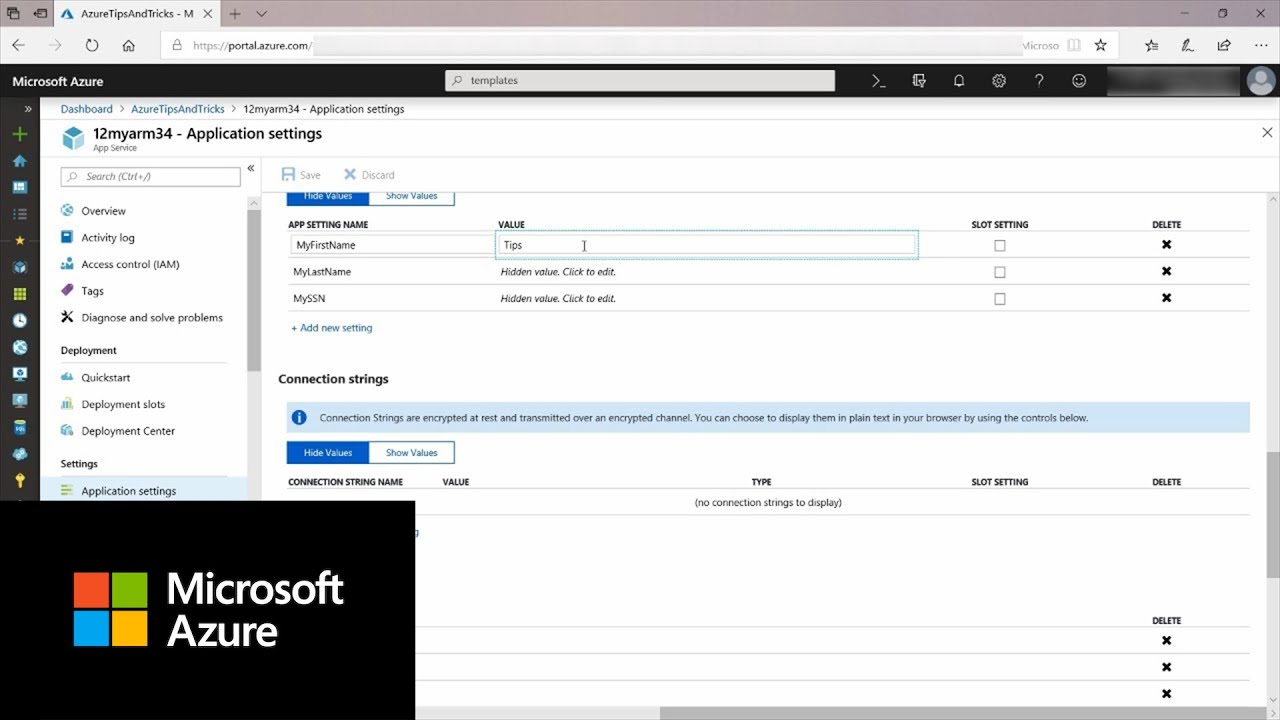
Task: Click the resource menu Search (Ctrl+/) box
Action: tap(151, 176)
